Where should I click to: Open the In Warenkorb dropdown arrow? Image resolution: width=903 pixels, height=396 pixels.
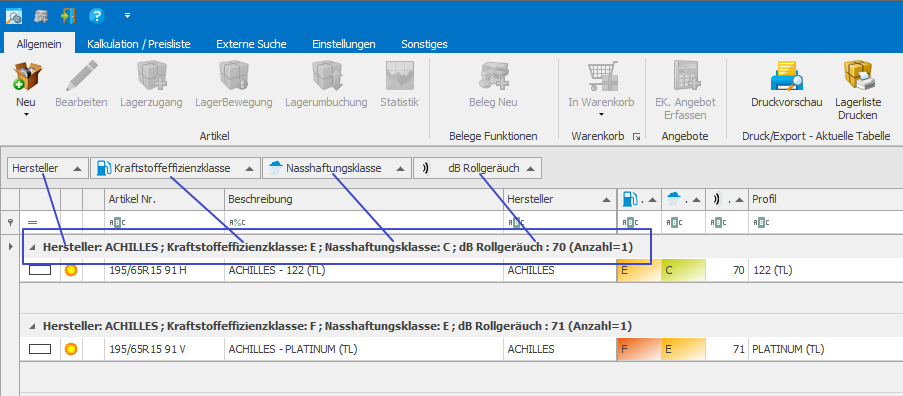coord(601,115)
